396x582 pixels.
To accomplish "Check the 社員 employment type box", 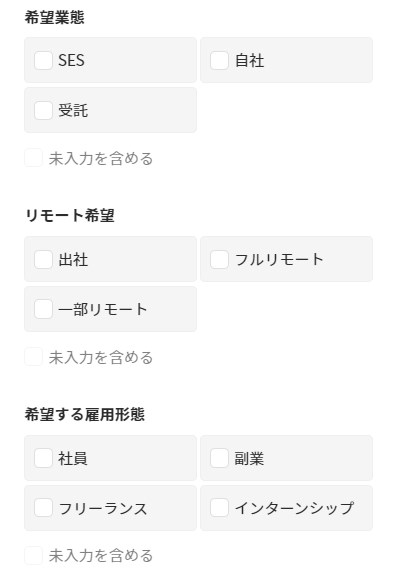I will (x=43, y=458).
